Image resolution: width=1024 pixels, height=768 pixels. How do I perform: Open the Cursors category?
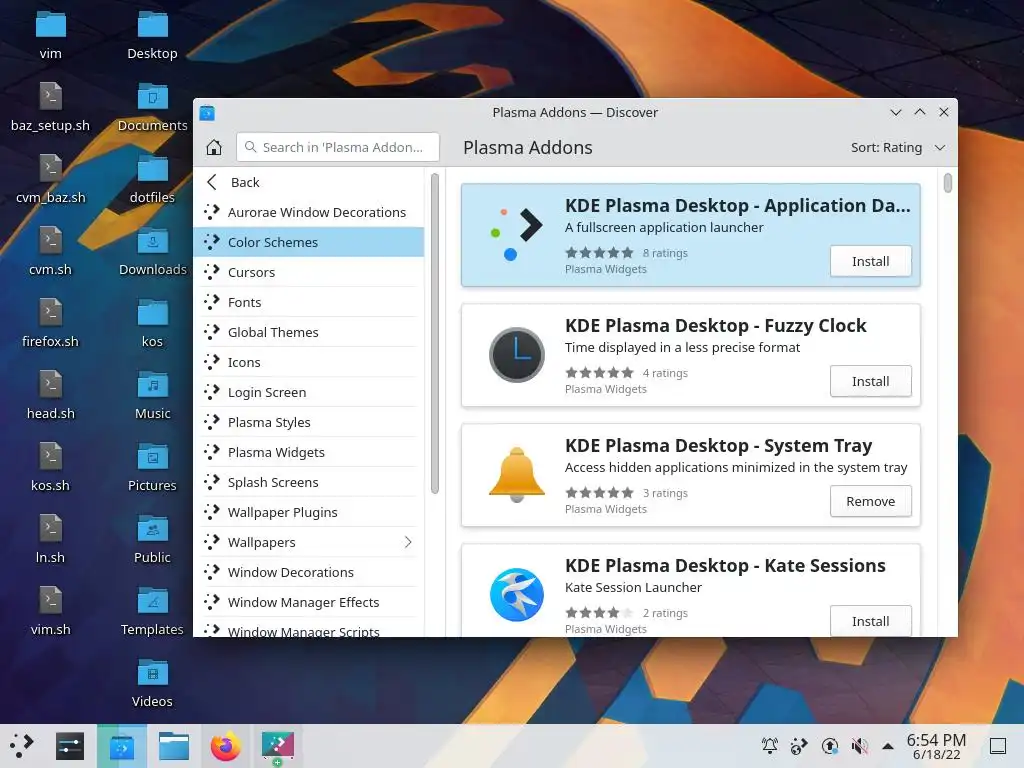click(x=309, y=272)
